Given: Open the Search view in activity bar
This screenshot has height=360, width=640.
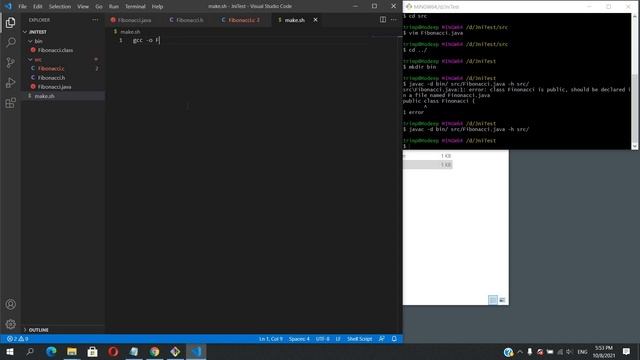Looking at the screenshot, I should [11, 42].
